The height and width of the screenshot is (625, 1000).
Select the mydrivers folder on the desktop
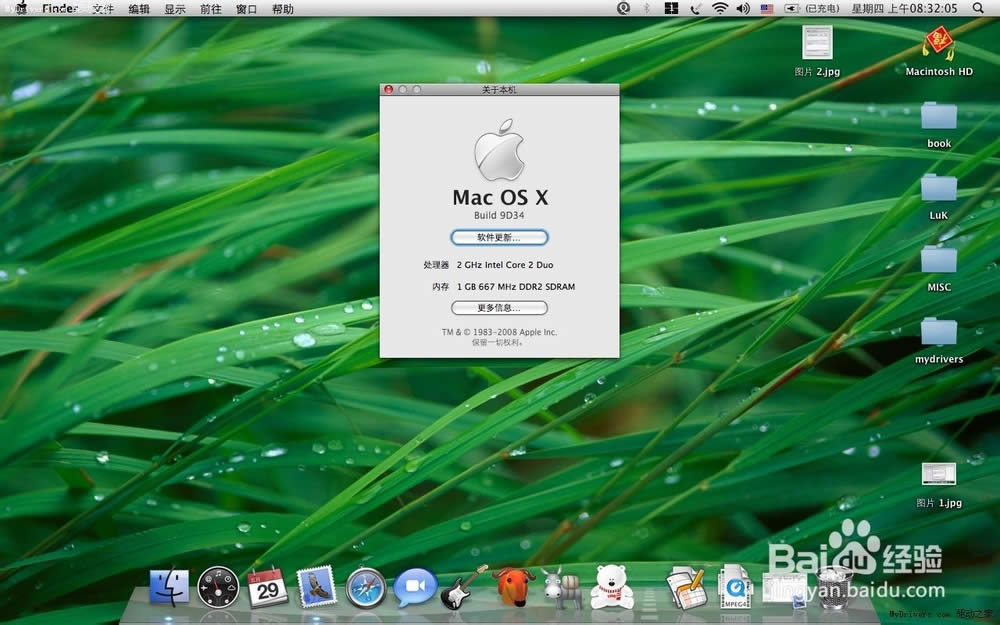(938, 332)
